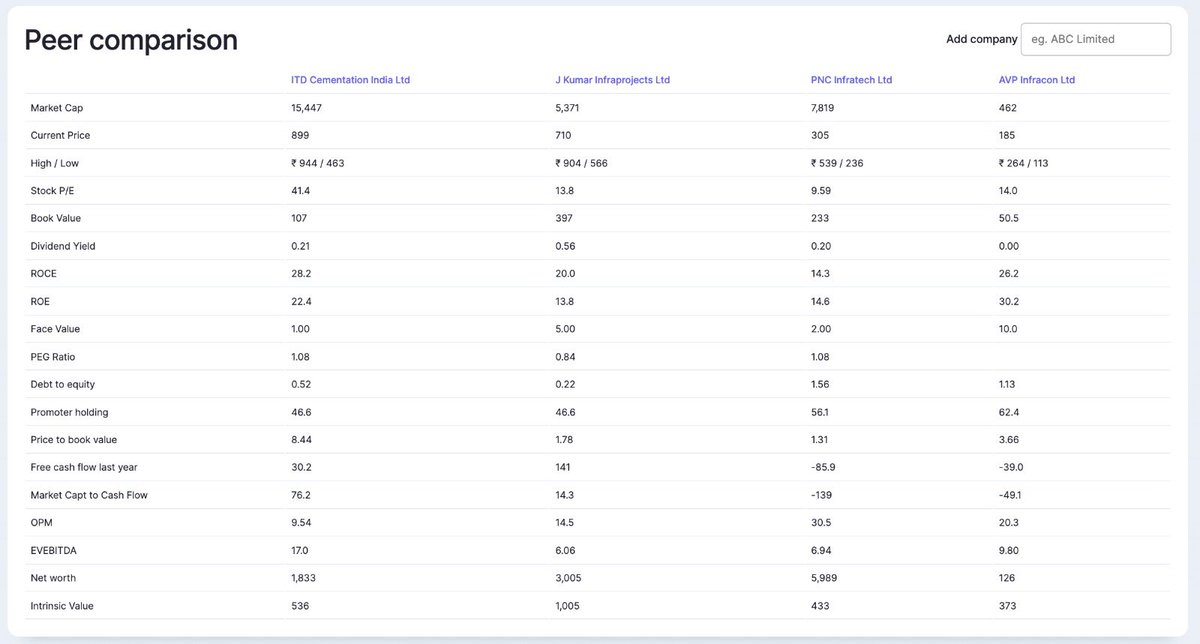Click promoter holding value 62.4

(1008, 412)
